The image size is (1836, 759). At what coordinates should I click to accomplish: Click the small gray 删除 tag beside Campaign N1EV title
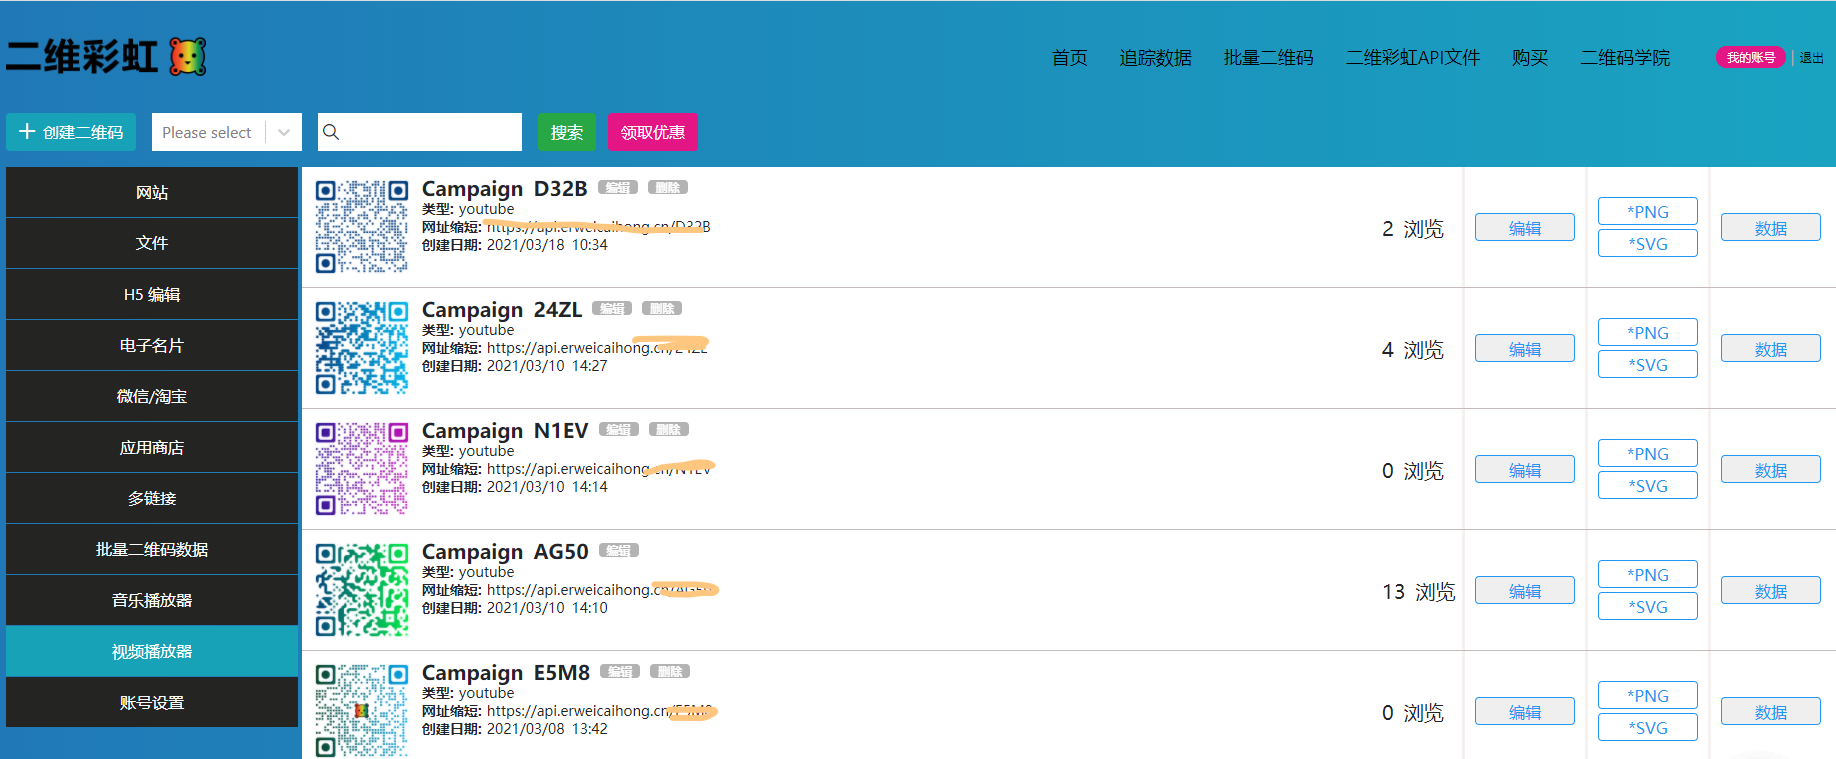coord(669,430)
